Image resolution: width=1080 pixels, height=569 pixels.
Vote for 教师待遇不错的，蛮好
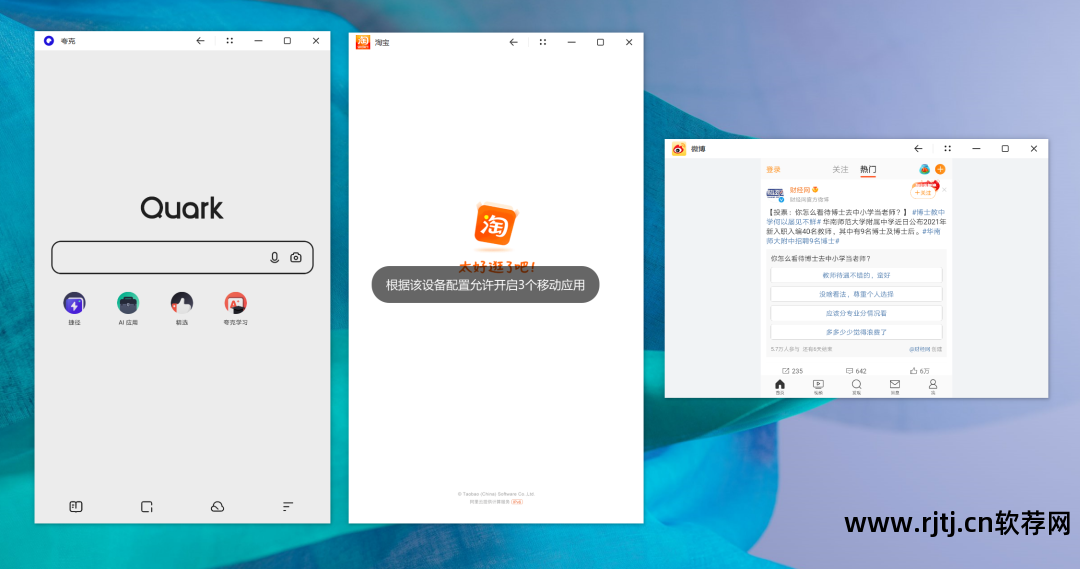coord(856,275)
